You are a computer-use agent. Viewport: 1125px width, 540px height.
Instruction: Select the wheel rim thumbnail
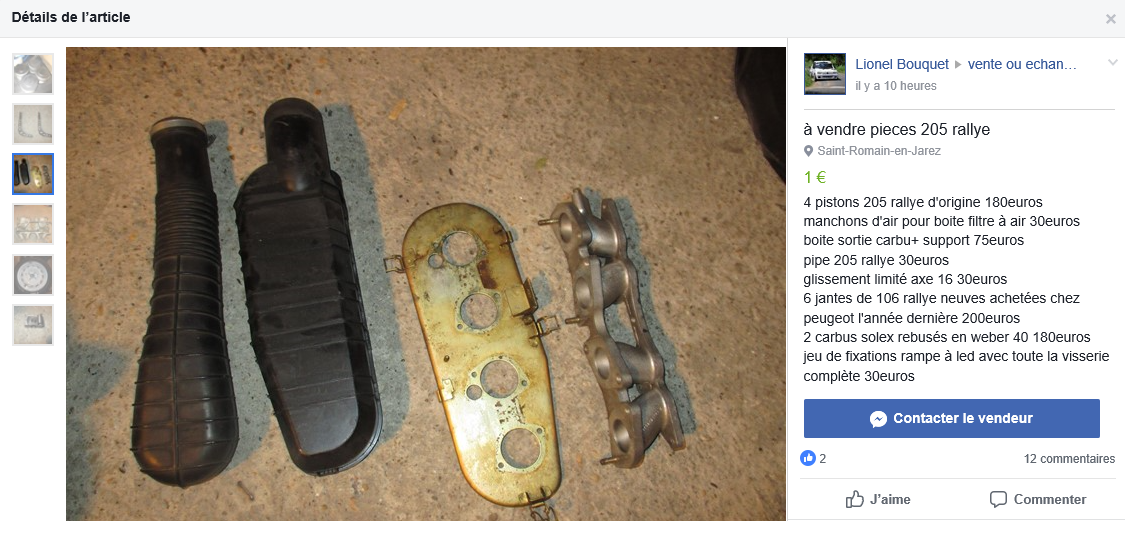(x=33, y=275)
